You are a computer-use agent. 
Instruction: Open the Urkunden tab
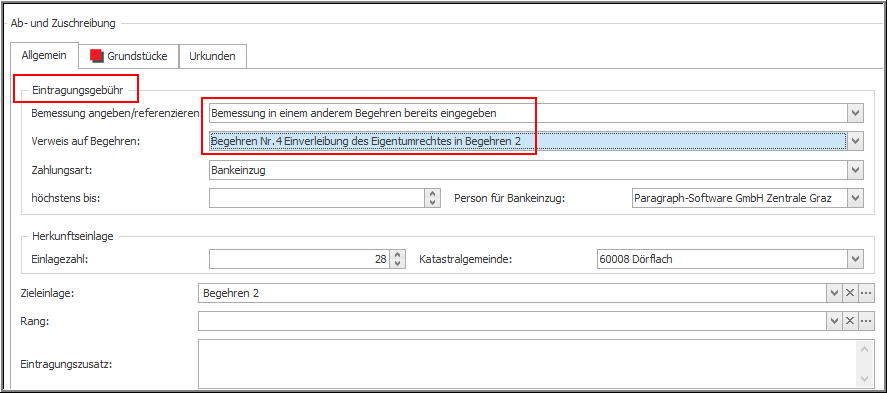212,57
